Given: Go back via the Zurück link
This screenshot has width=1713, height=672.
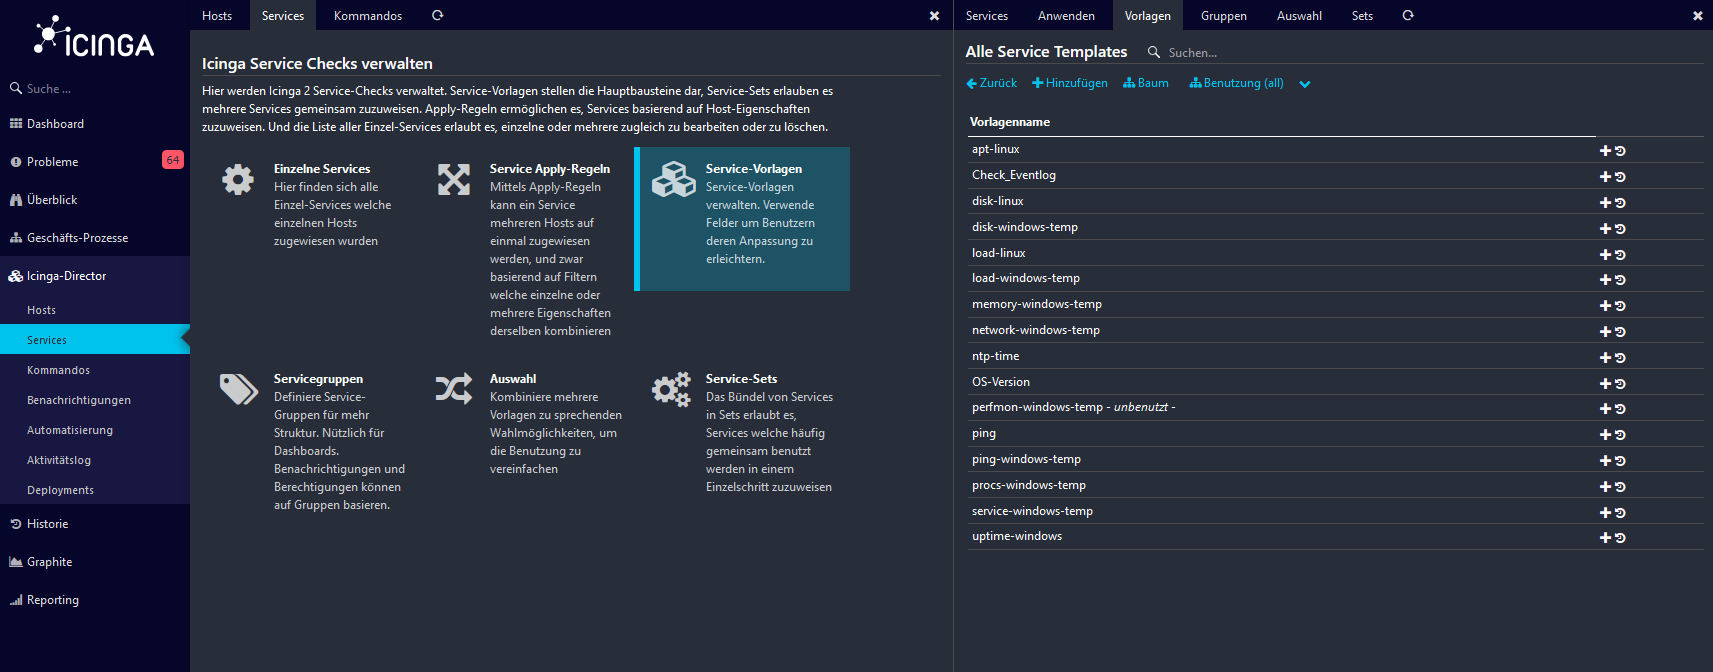Looking at the screenshot, I should coord(991,83).
